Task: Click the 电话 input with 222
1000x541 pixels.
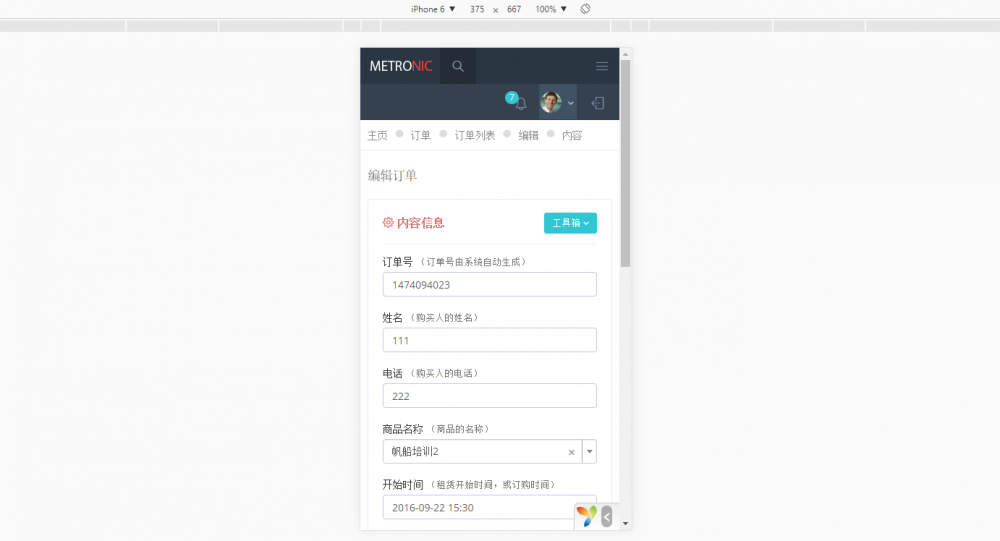Action: [489, 396]
